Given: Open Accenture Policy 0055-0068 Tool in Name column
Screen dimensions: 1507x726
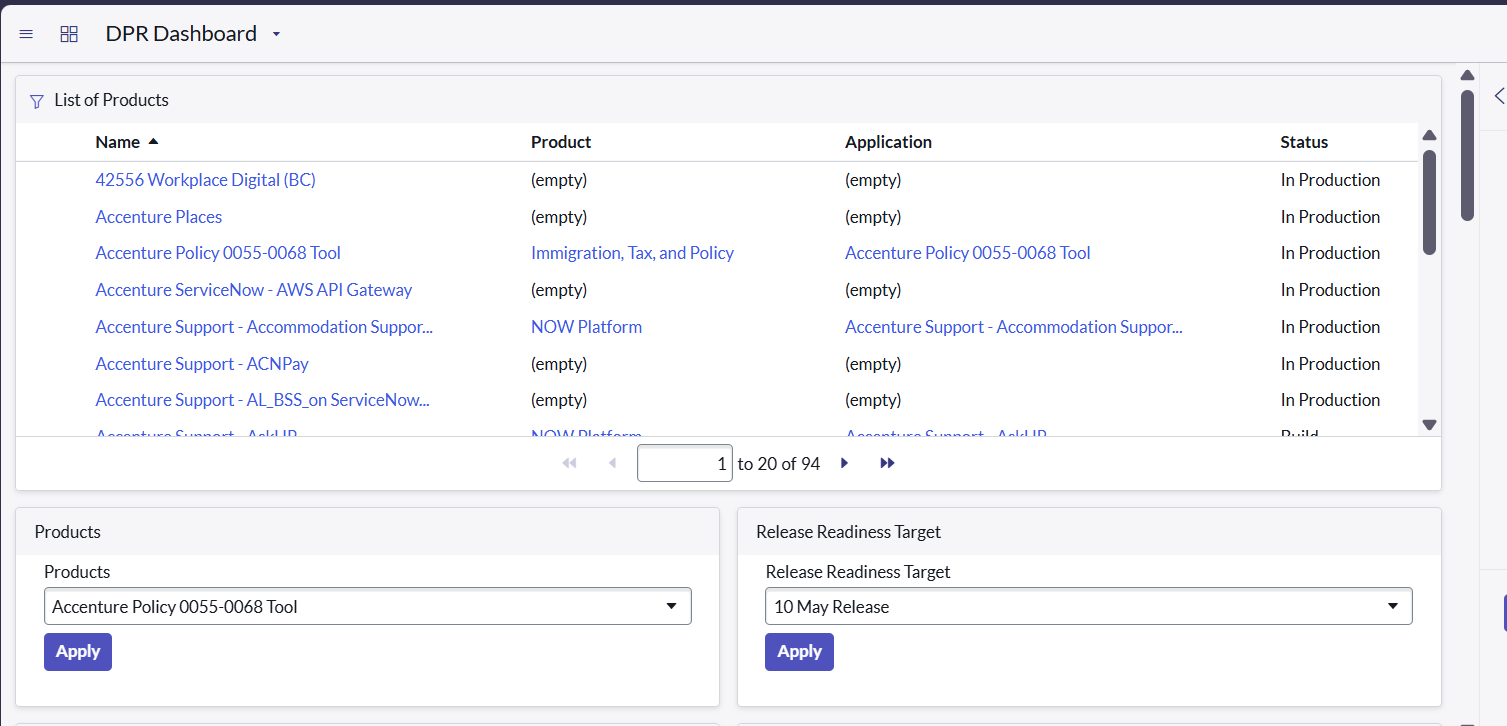Looking at the screenshot, I should pyautogui.click(x=218, y=253).
